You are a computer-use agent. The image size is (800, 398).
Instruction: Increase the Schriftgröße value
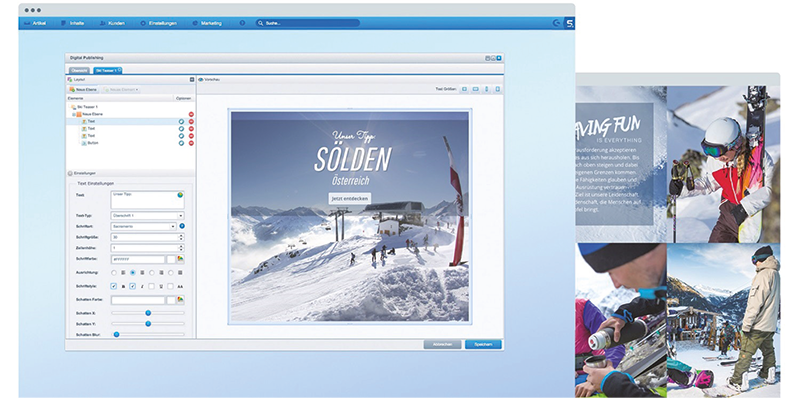click(181, 236)
